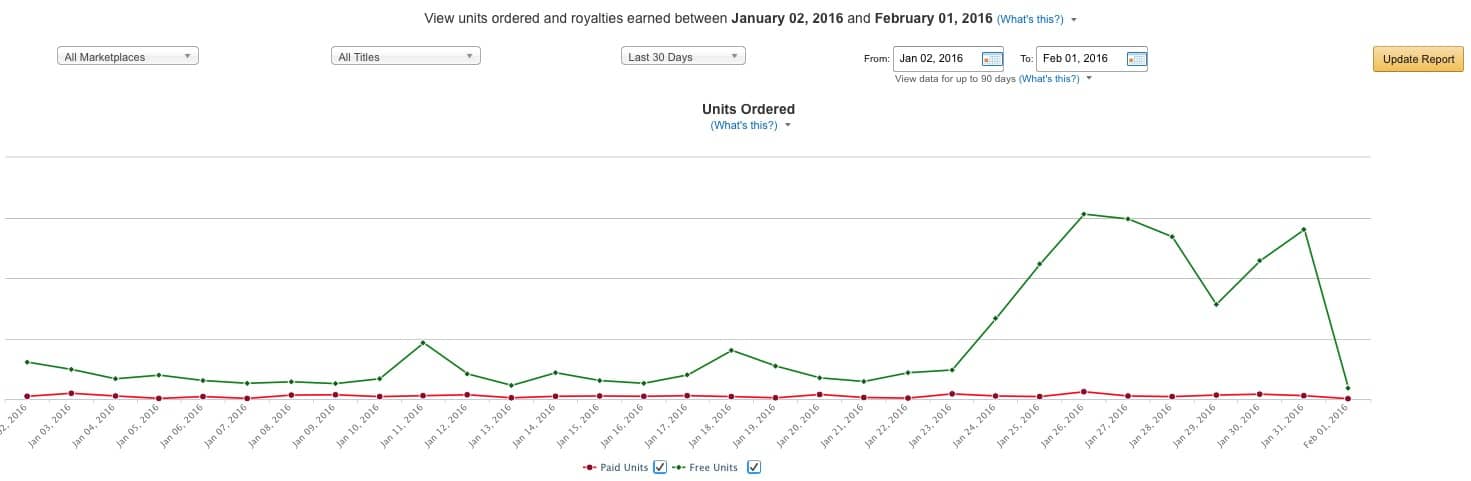1471x481 pixels.
Task: Click the red Paid Units legend marker
Action: point(590,467)
